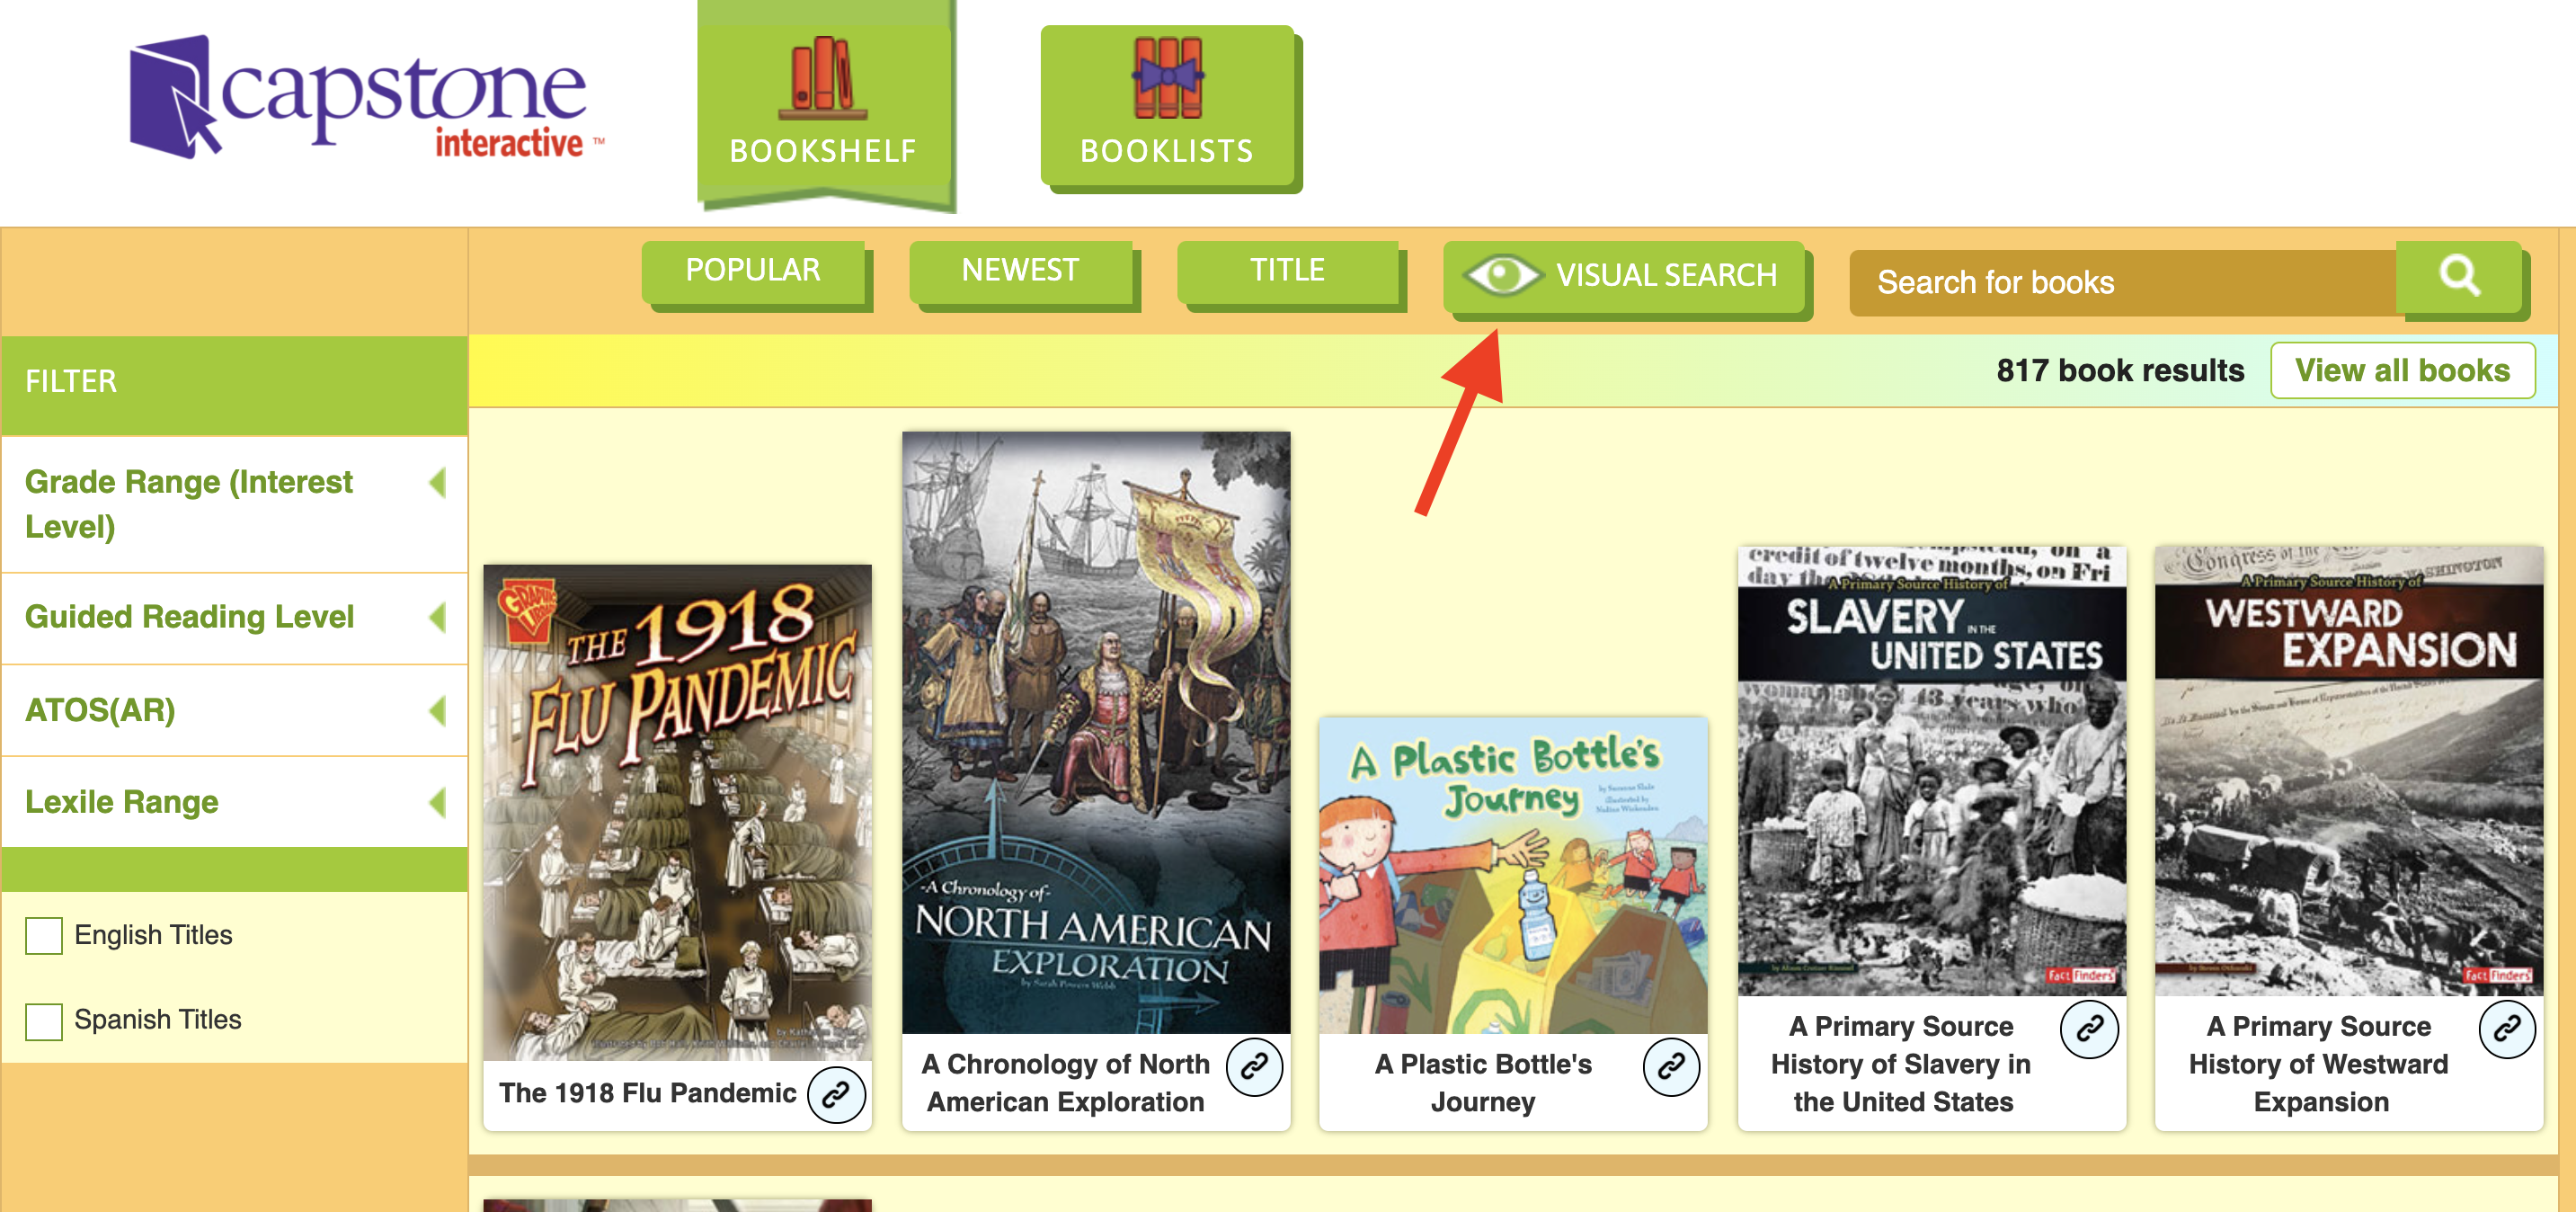Open the Booklists tab
2576x1212 pixels.
pyautogui.click(x=1167, y=107)
